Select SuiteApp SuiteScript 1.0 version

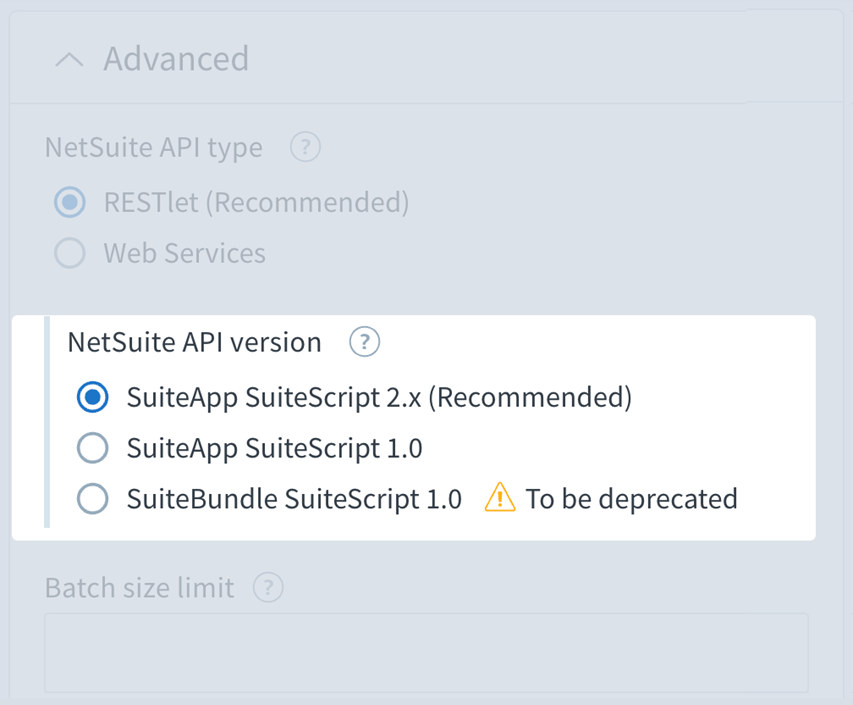point(92,448)
